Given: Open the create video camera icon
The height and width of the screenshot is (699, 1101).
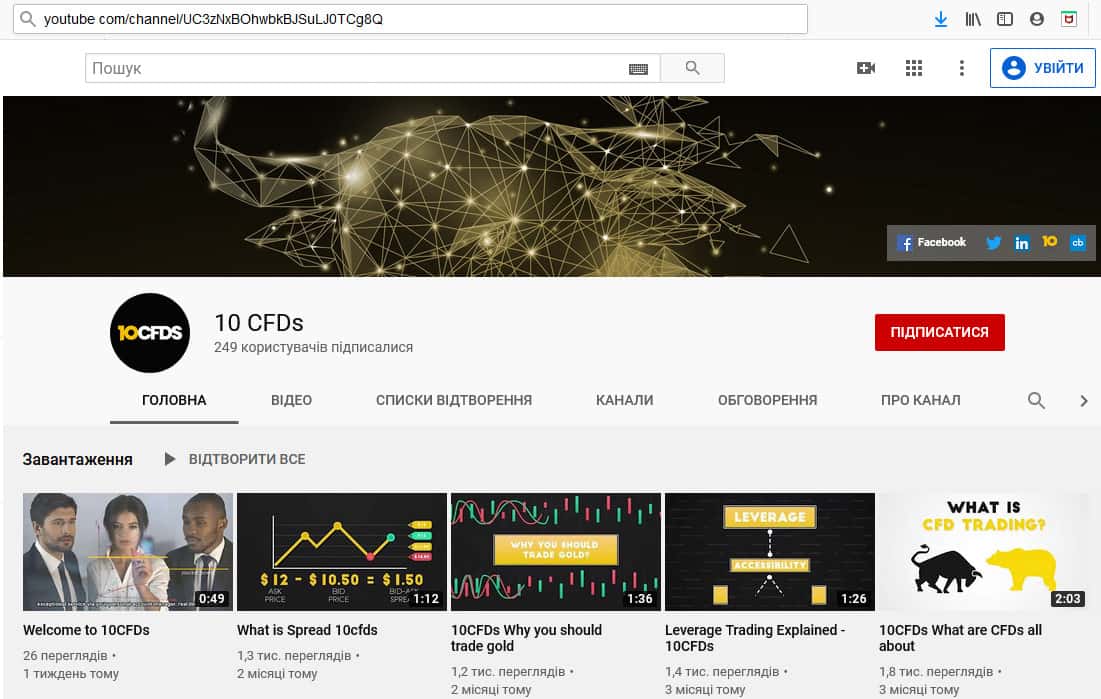Looking at the screenshot, I should point(866,68).
